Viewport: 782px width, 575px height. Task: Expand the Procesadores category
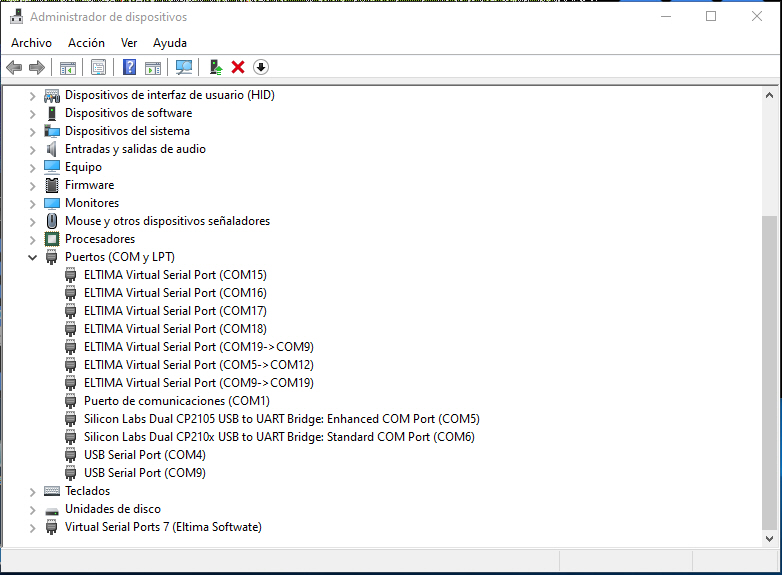tap(32, 239)
